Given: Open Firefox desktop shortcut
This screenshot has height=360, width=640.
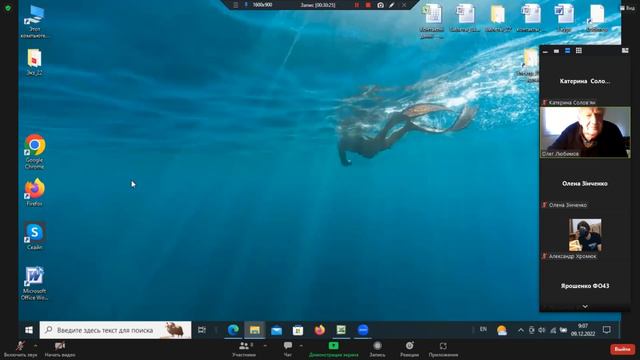Looking at the screenshot, I should point(35,192).
